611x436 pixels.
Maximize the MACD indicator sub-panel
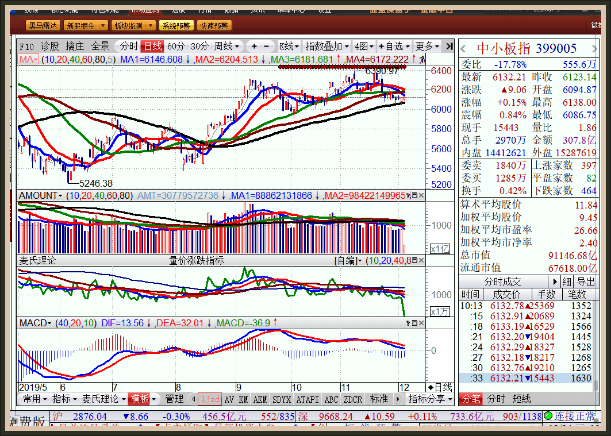[415, 323]
